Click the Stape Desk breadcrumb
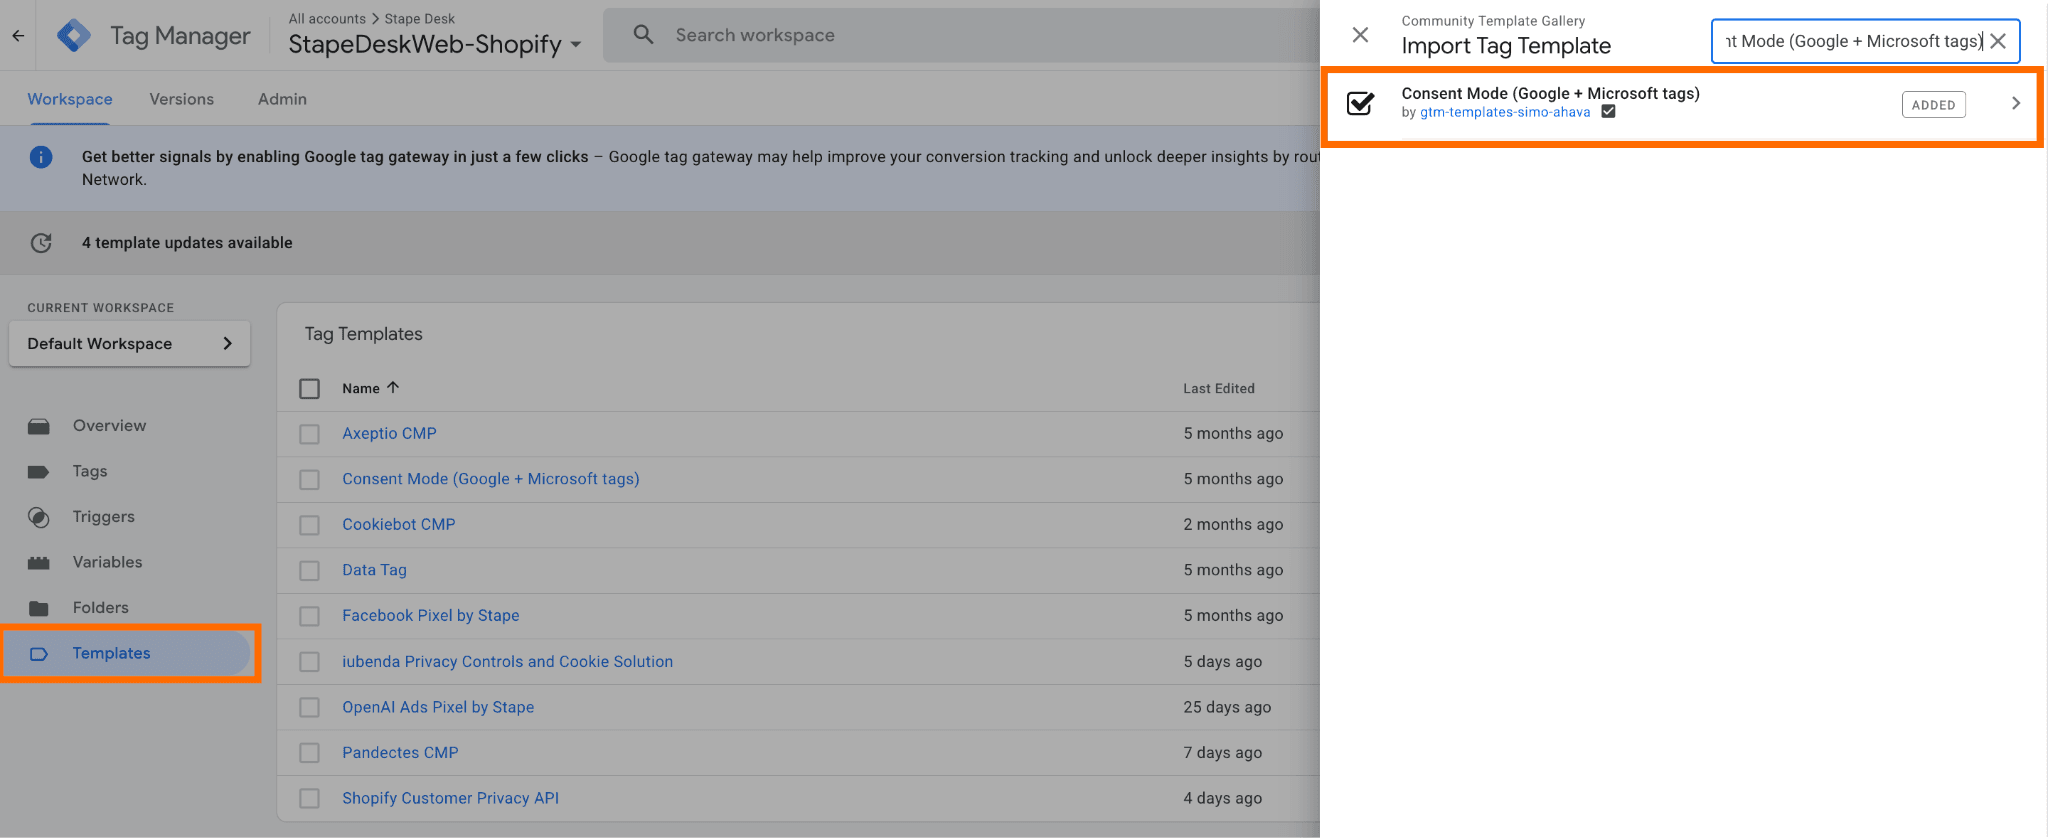This screenshot has height=838, width=2048. click(420, 18)
